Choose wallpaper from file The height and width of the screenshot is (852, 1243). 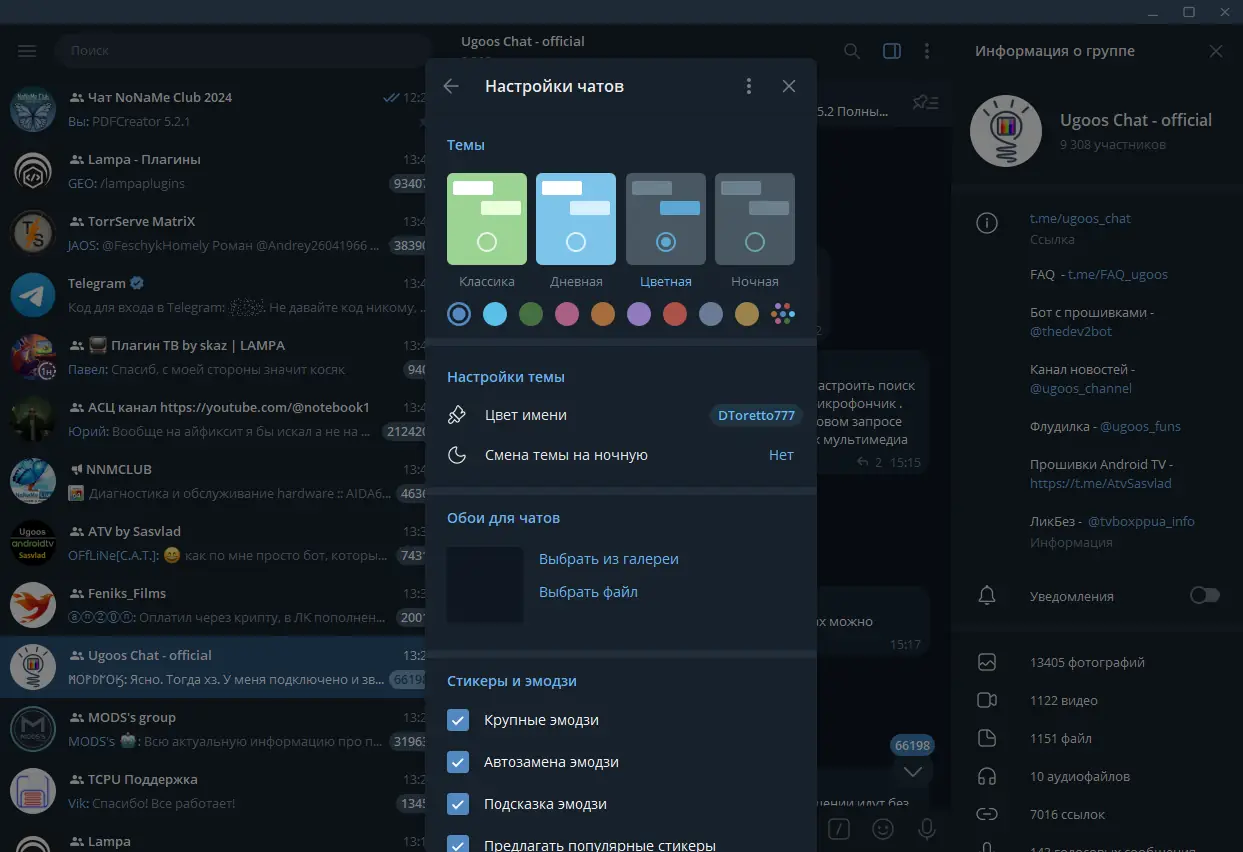tap(588, 592)
